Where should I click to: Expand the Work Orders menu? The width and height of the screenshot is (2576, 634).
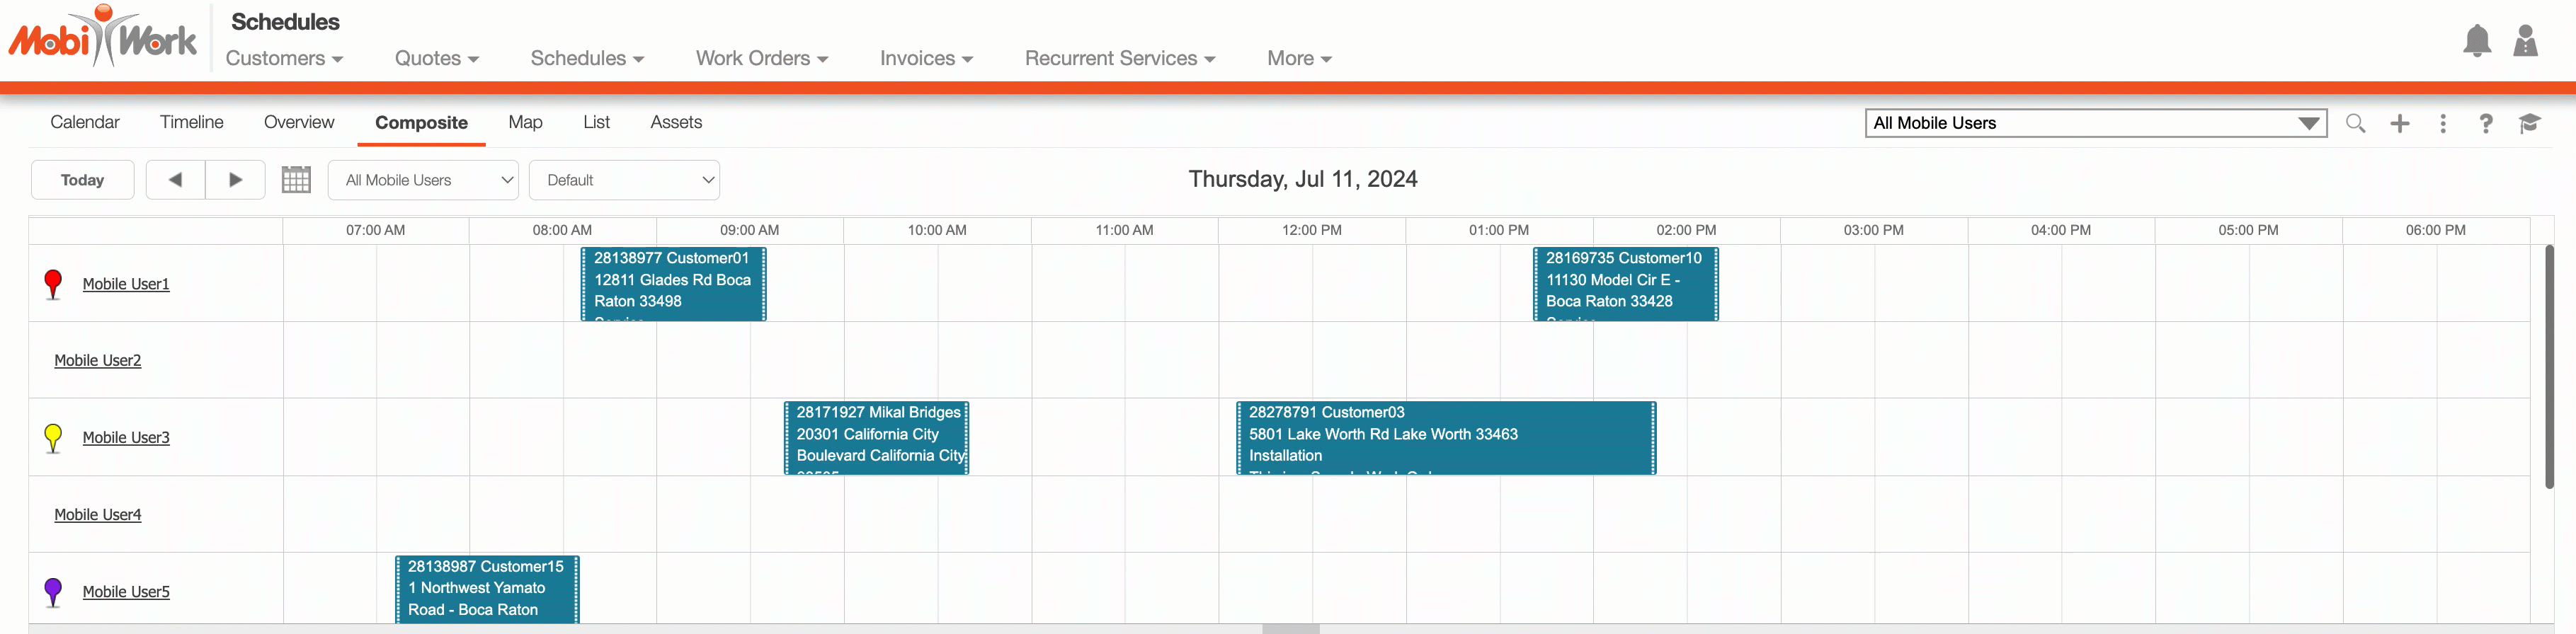point(762,58)
